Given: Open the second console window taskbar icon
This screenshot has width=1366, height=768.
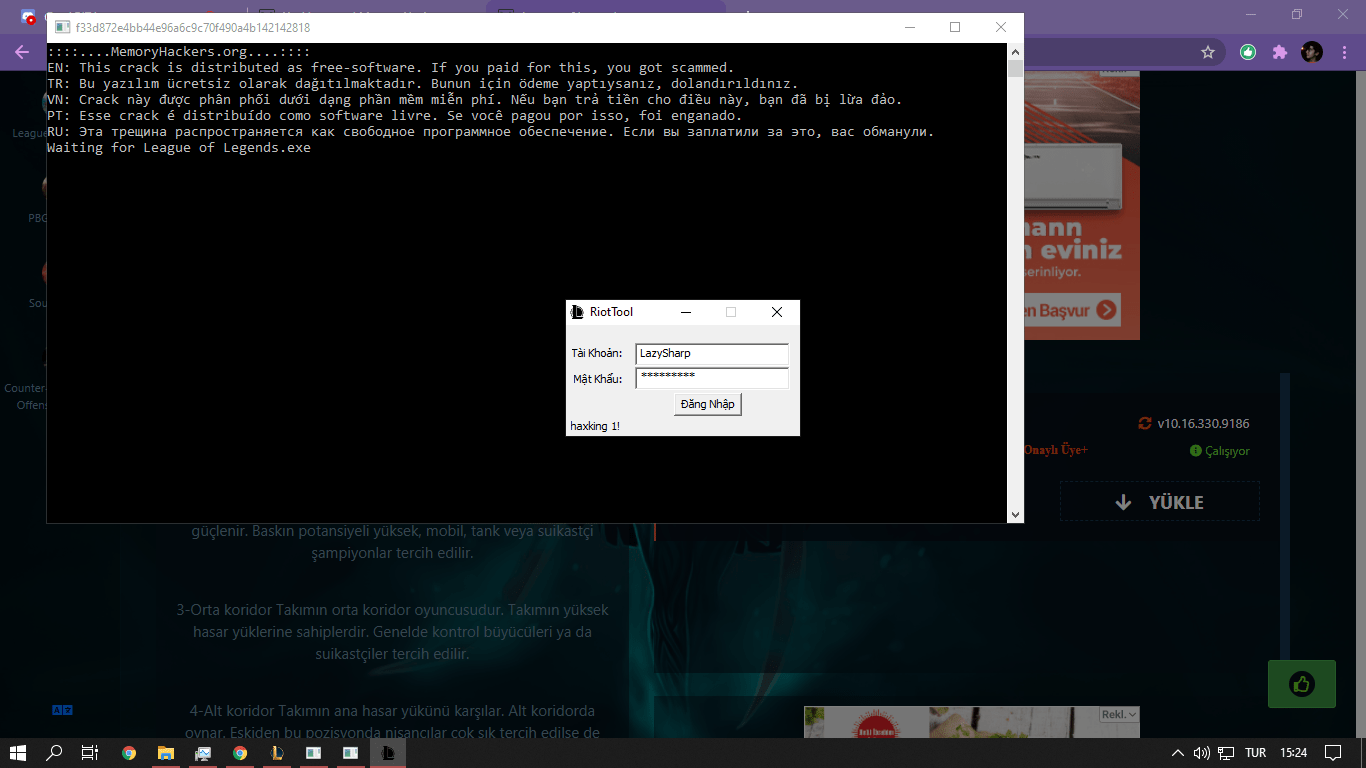Looking at the screenshot, I should [x=351, y=753].
